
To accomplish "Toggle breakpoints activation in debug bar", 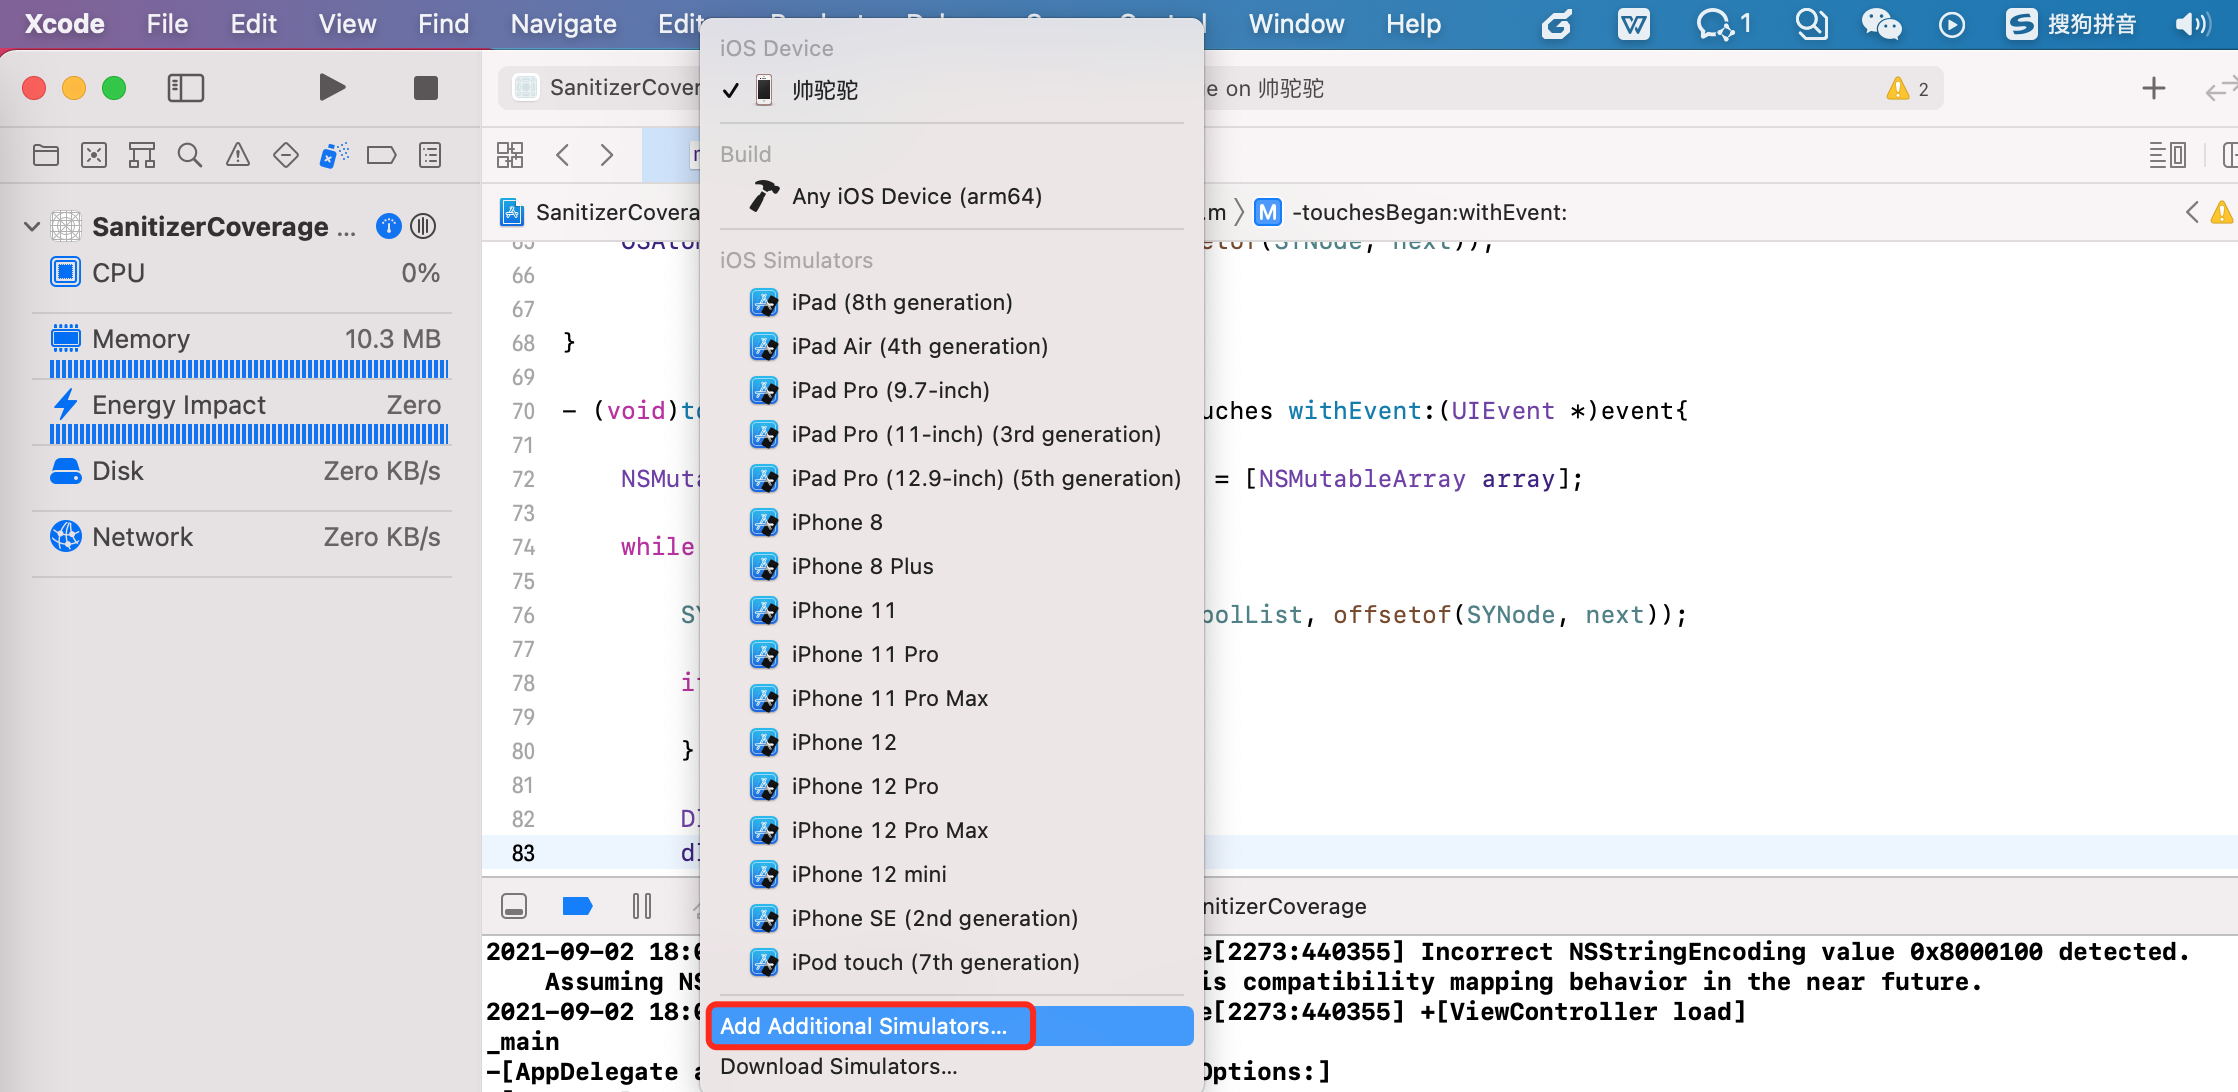I will pos(578,906).
